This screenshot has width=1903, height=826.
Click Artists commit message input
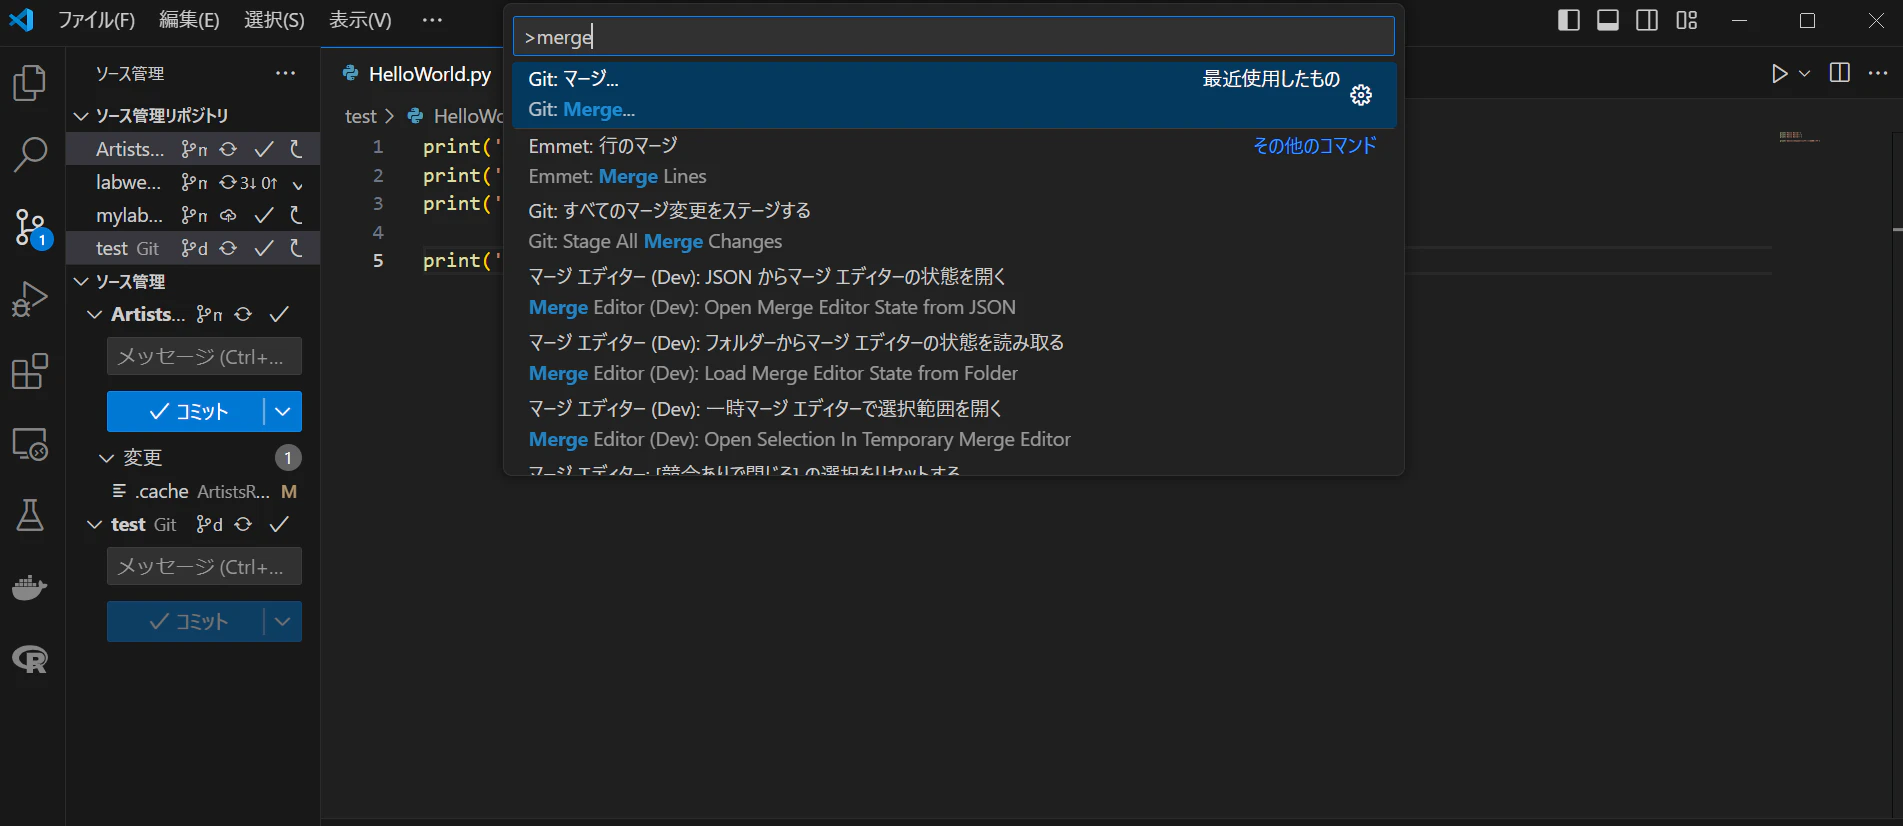tap(204, 357)
